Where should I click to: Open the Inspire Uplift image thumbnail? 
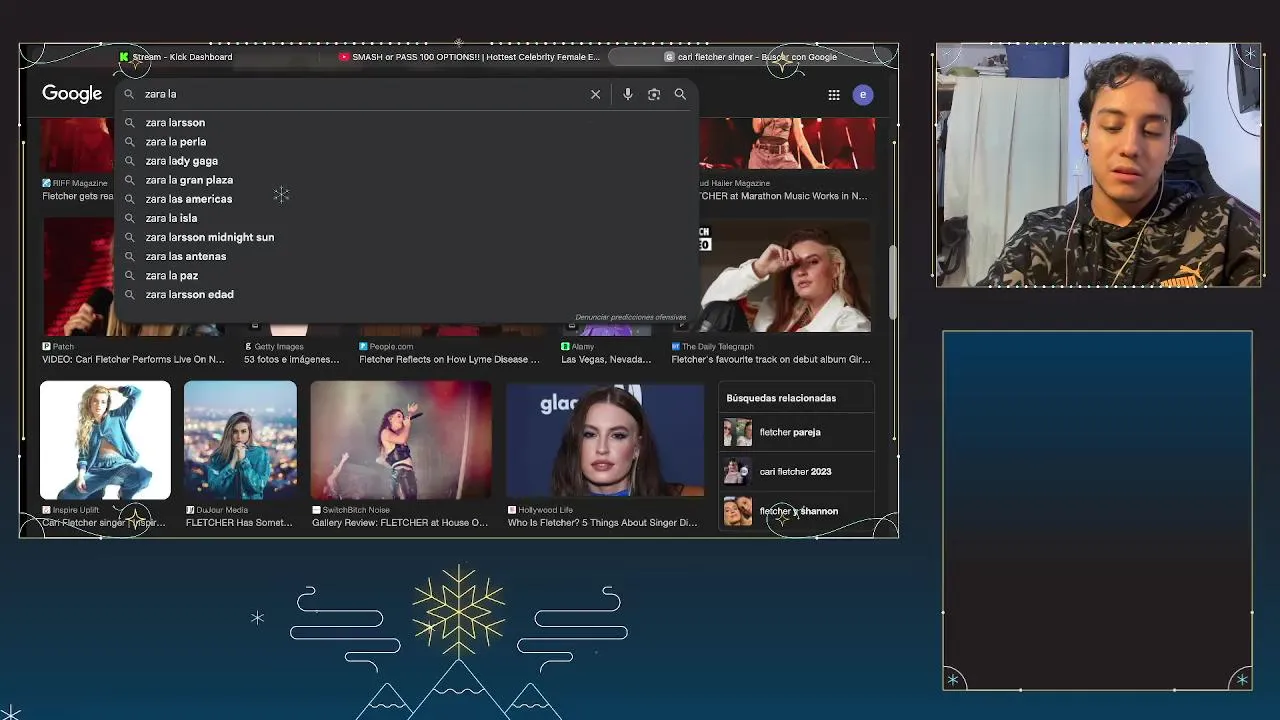(x=105, y=440)
